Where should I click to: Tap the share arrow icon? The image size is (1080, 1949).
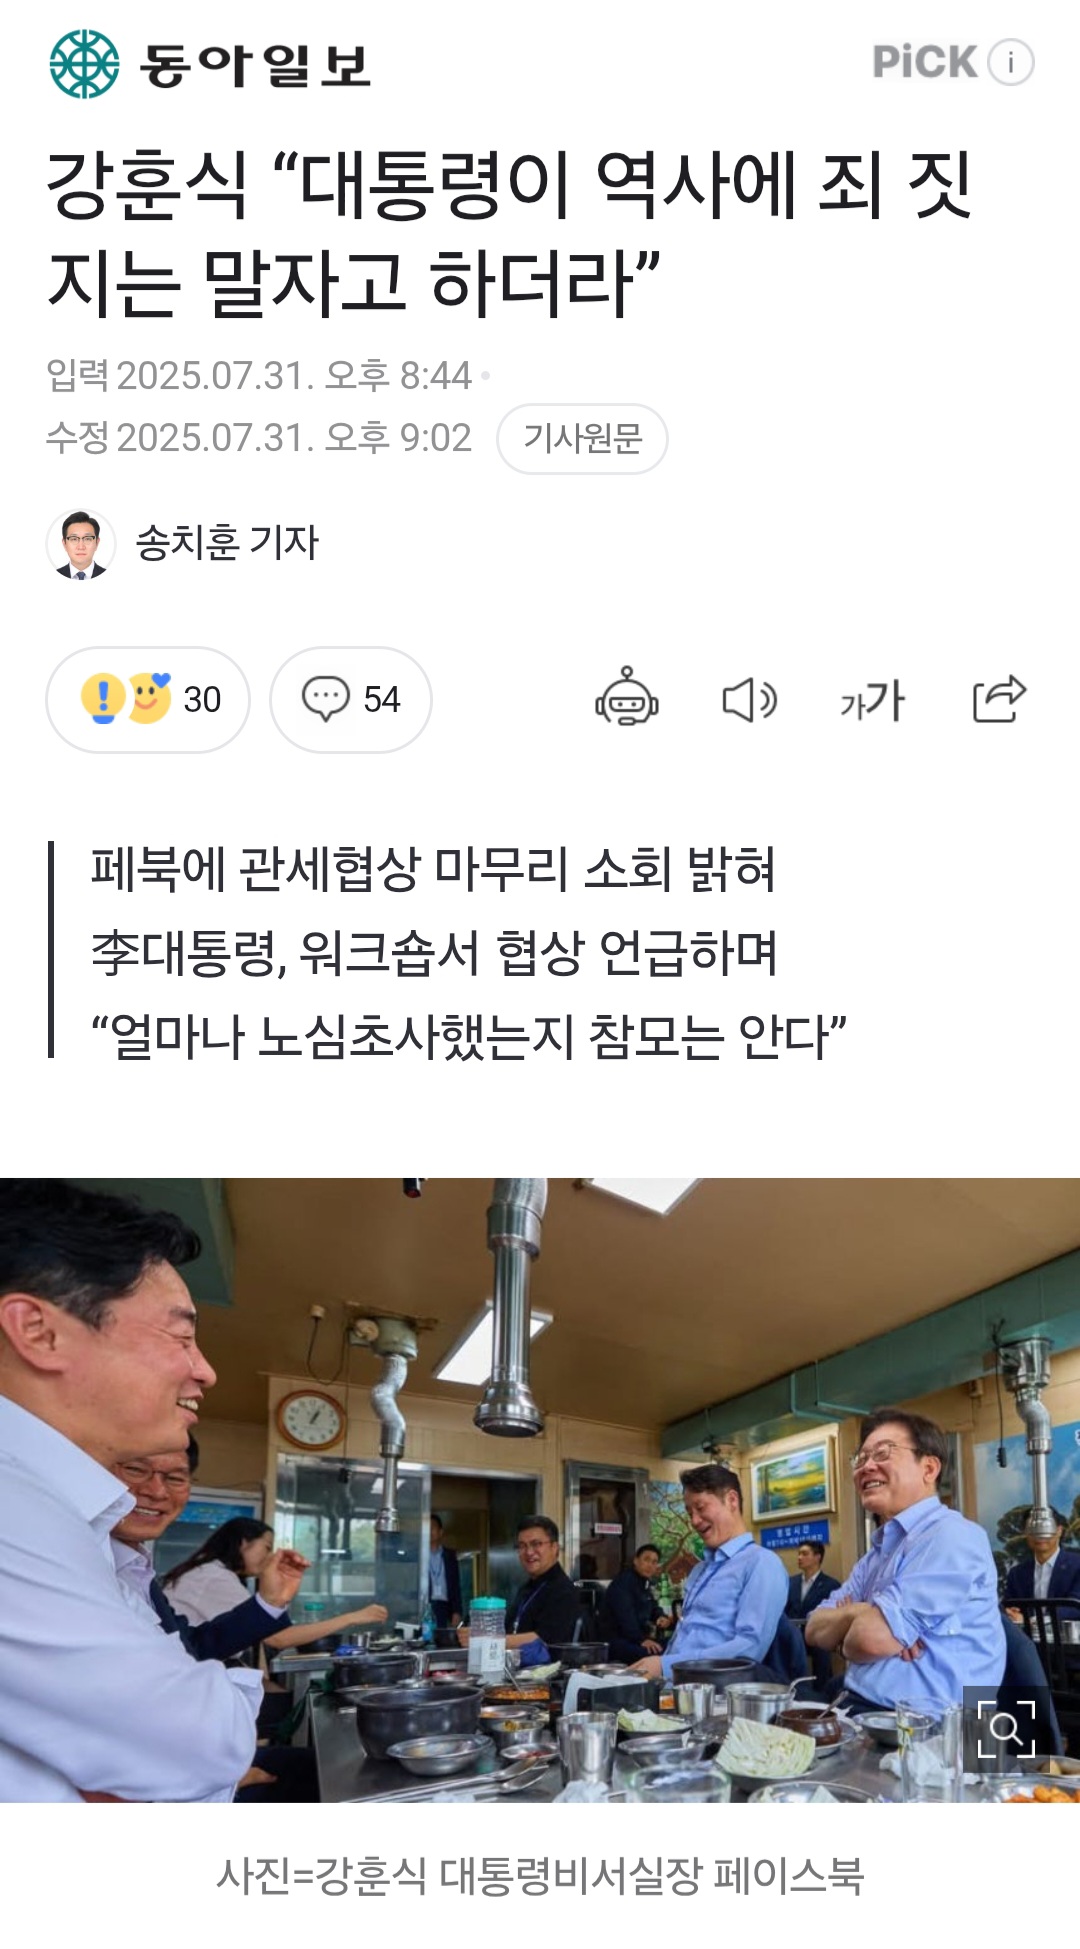999,698
